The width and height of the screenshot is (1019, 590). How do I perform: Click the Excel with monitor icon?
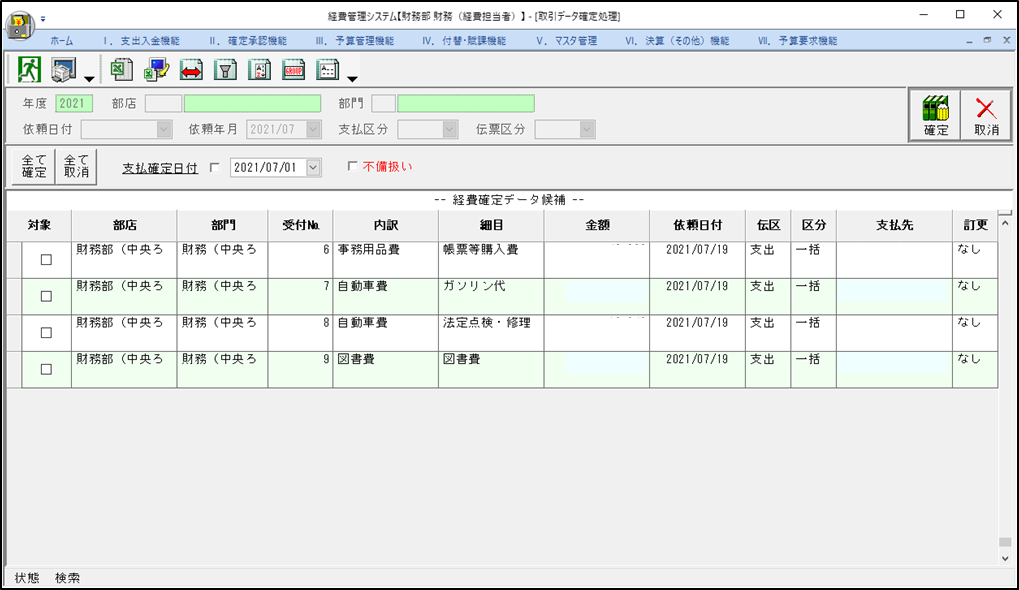[x=156, y=70]
